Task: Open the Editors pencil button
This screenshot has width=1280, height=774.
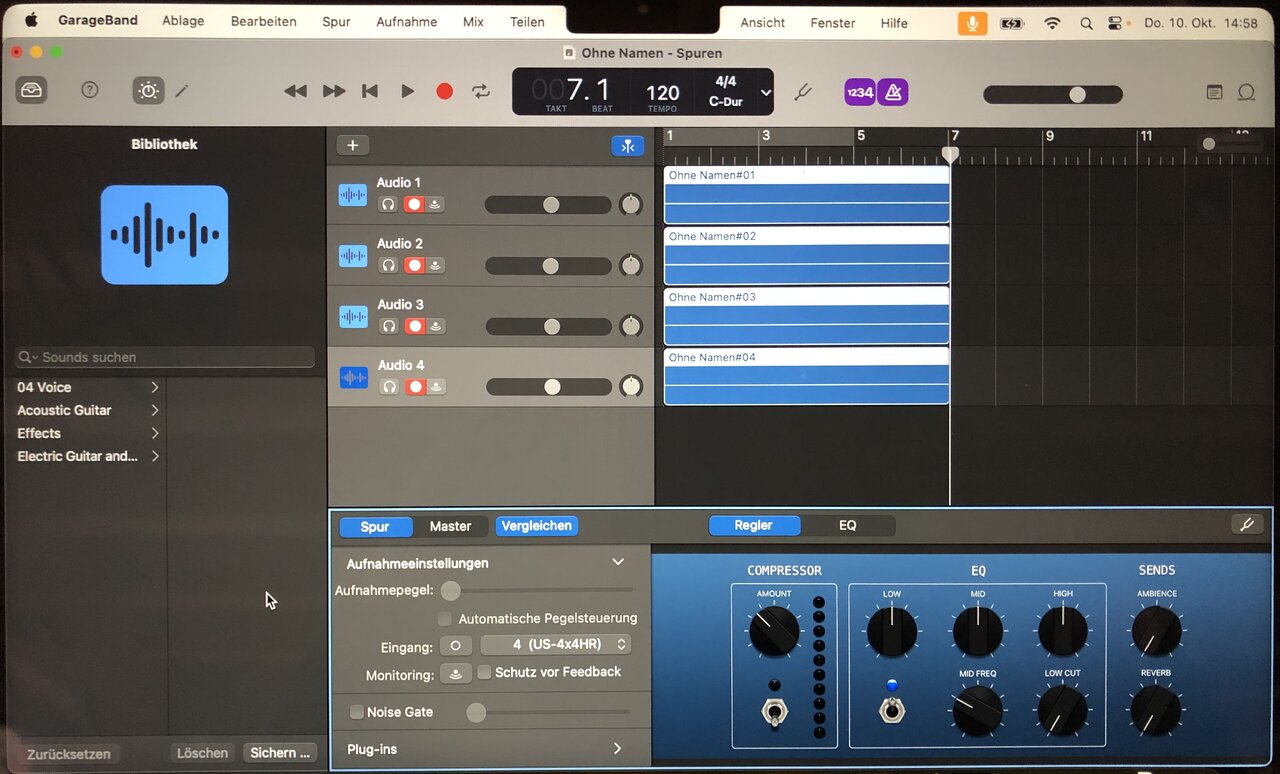Action: click(x=182, y=91)
